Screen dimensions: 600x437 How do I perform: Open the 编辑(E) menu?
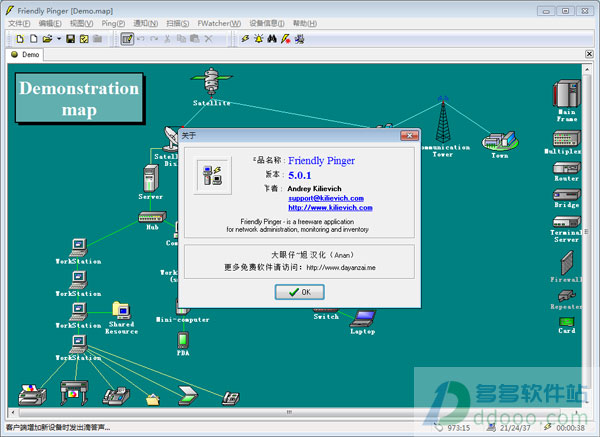point(50,23)
